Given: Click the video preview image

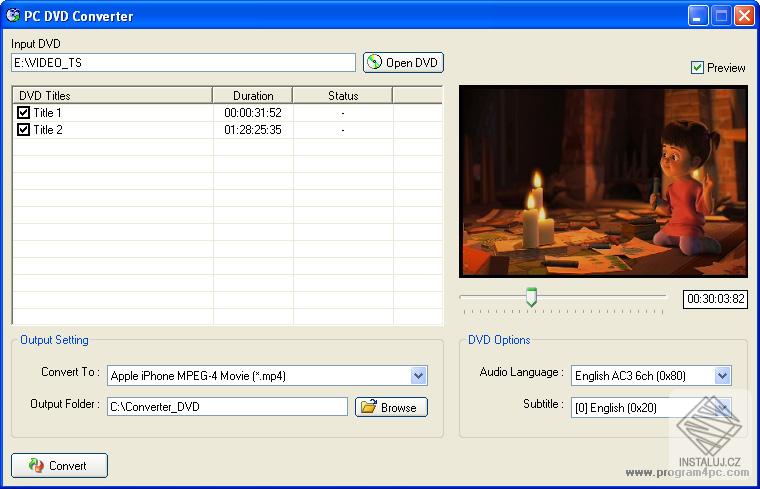Looking at the screenshot, I should (x=603, y=181).
